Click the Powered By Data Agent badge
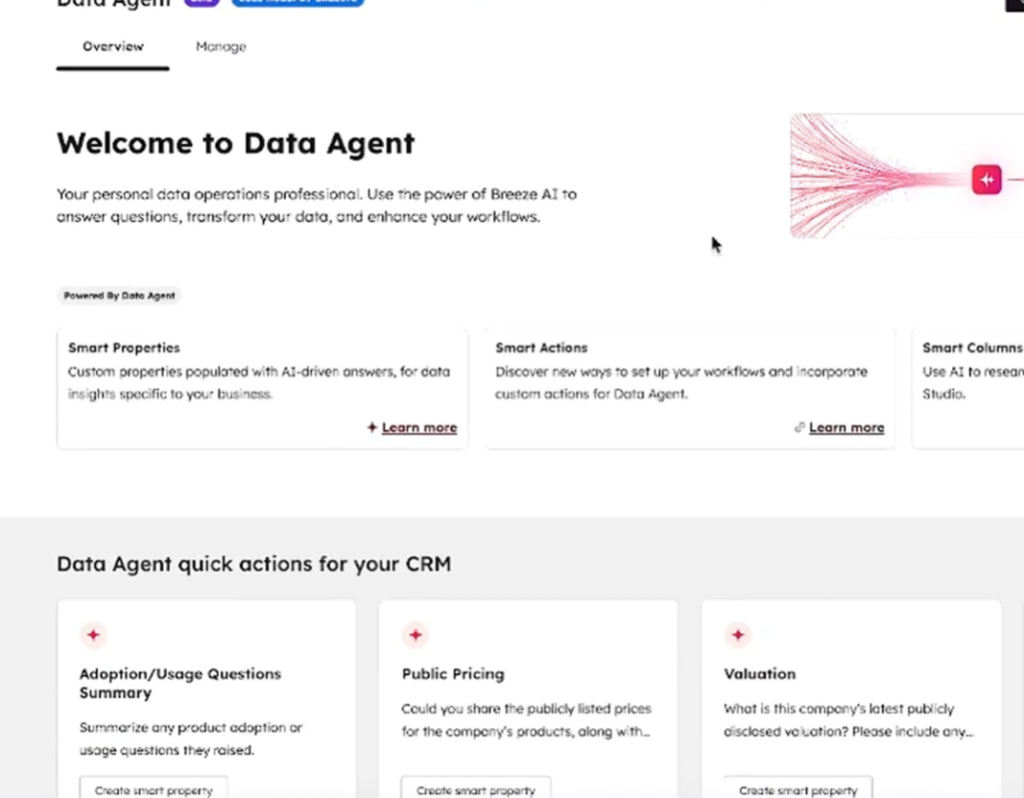The image size is (1024, 798). pyautogui.click(x=119, y=296)
